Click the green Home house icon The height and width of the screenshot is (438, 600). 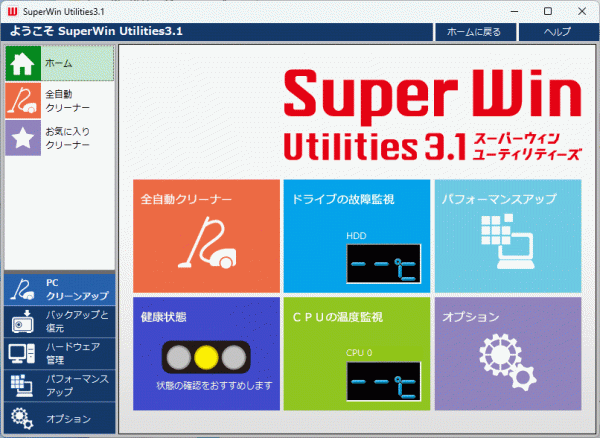23,64
